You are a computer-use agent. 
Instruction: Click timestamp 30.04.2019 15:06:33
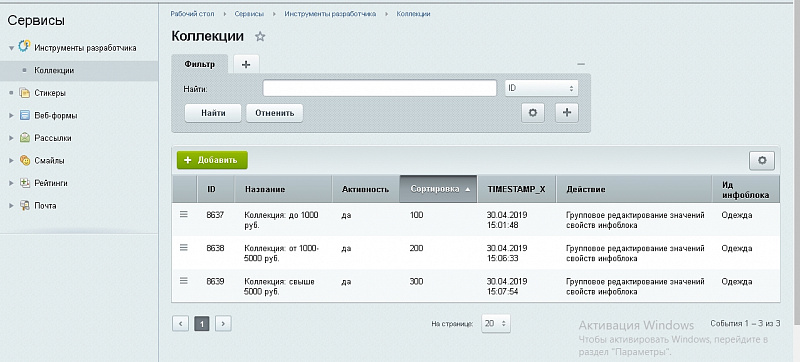(x=507, y=253)
